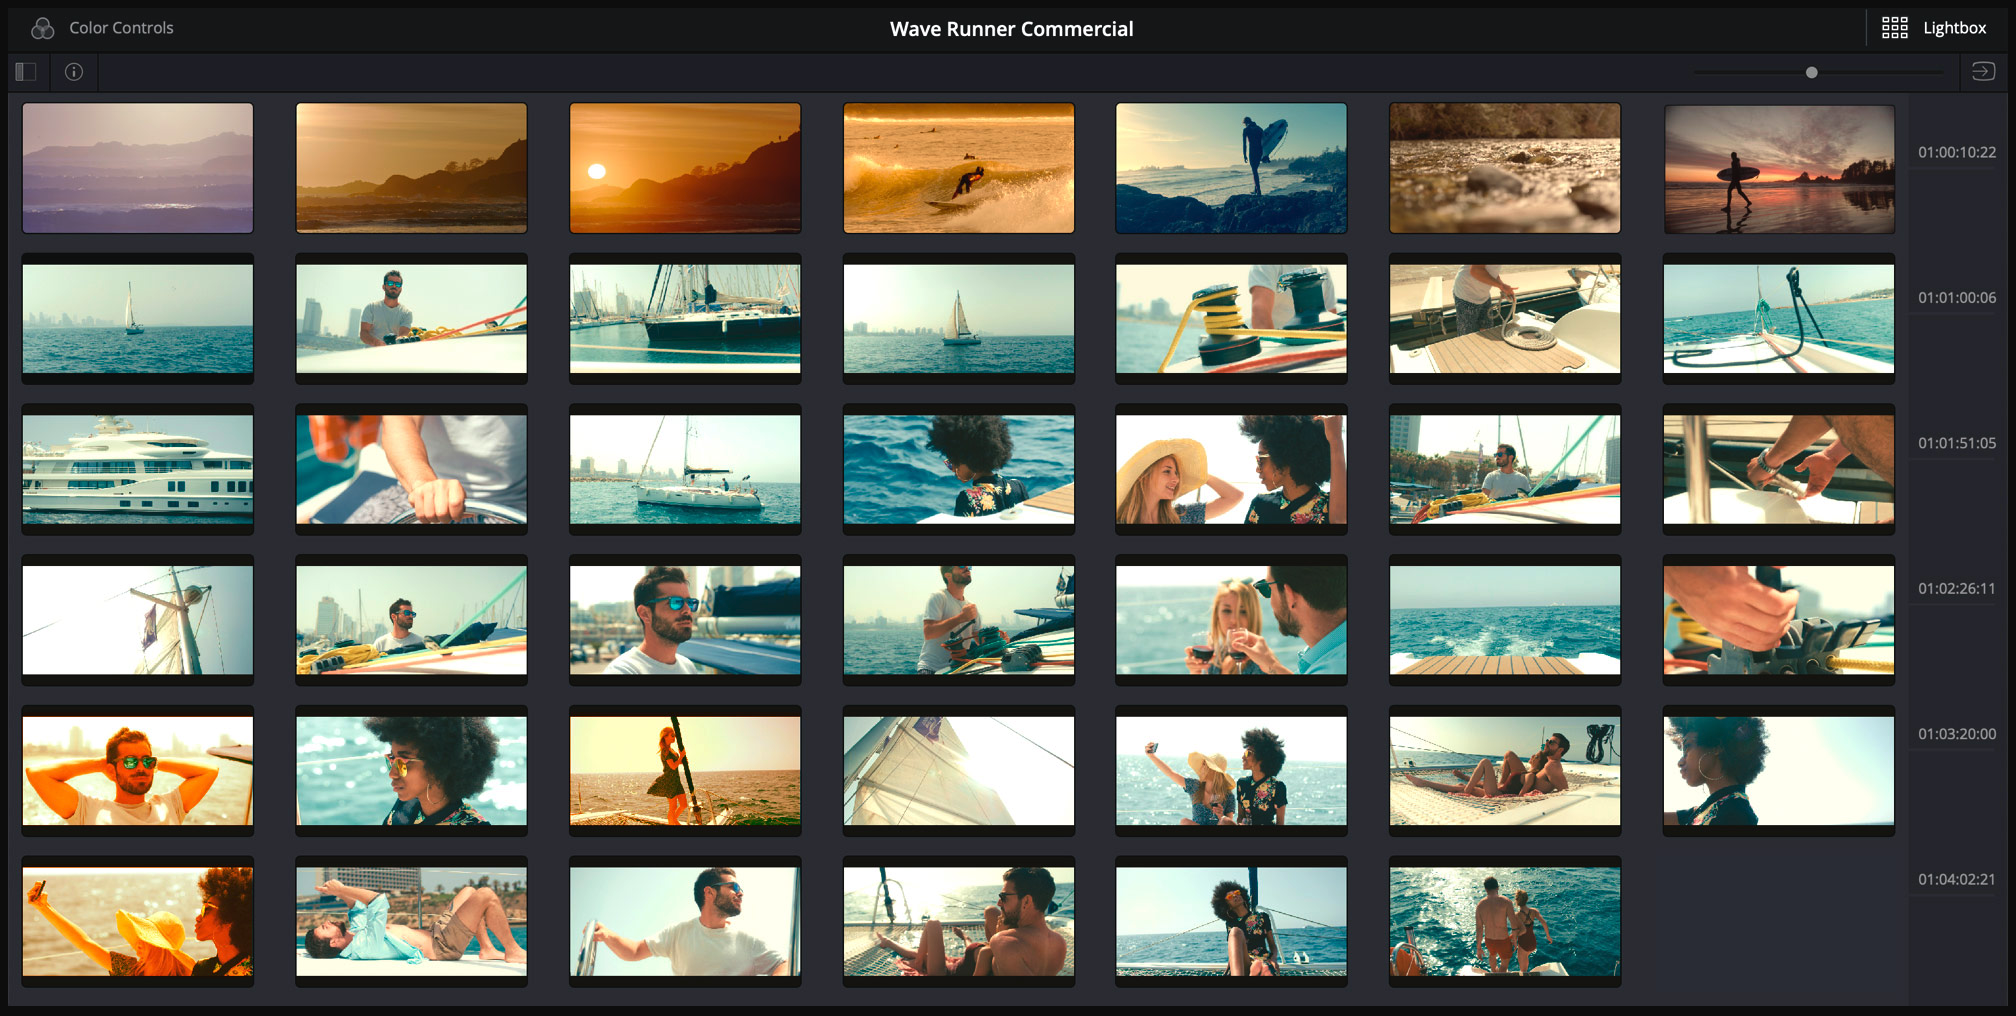2016x1016 pixels.
Task: Jump to timecode 01:01:00:06 row marker
Action: (x=1956, y=297)
